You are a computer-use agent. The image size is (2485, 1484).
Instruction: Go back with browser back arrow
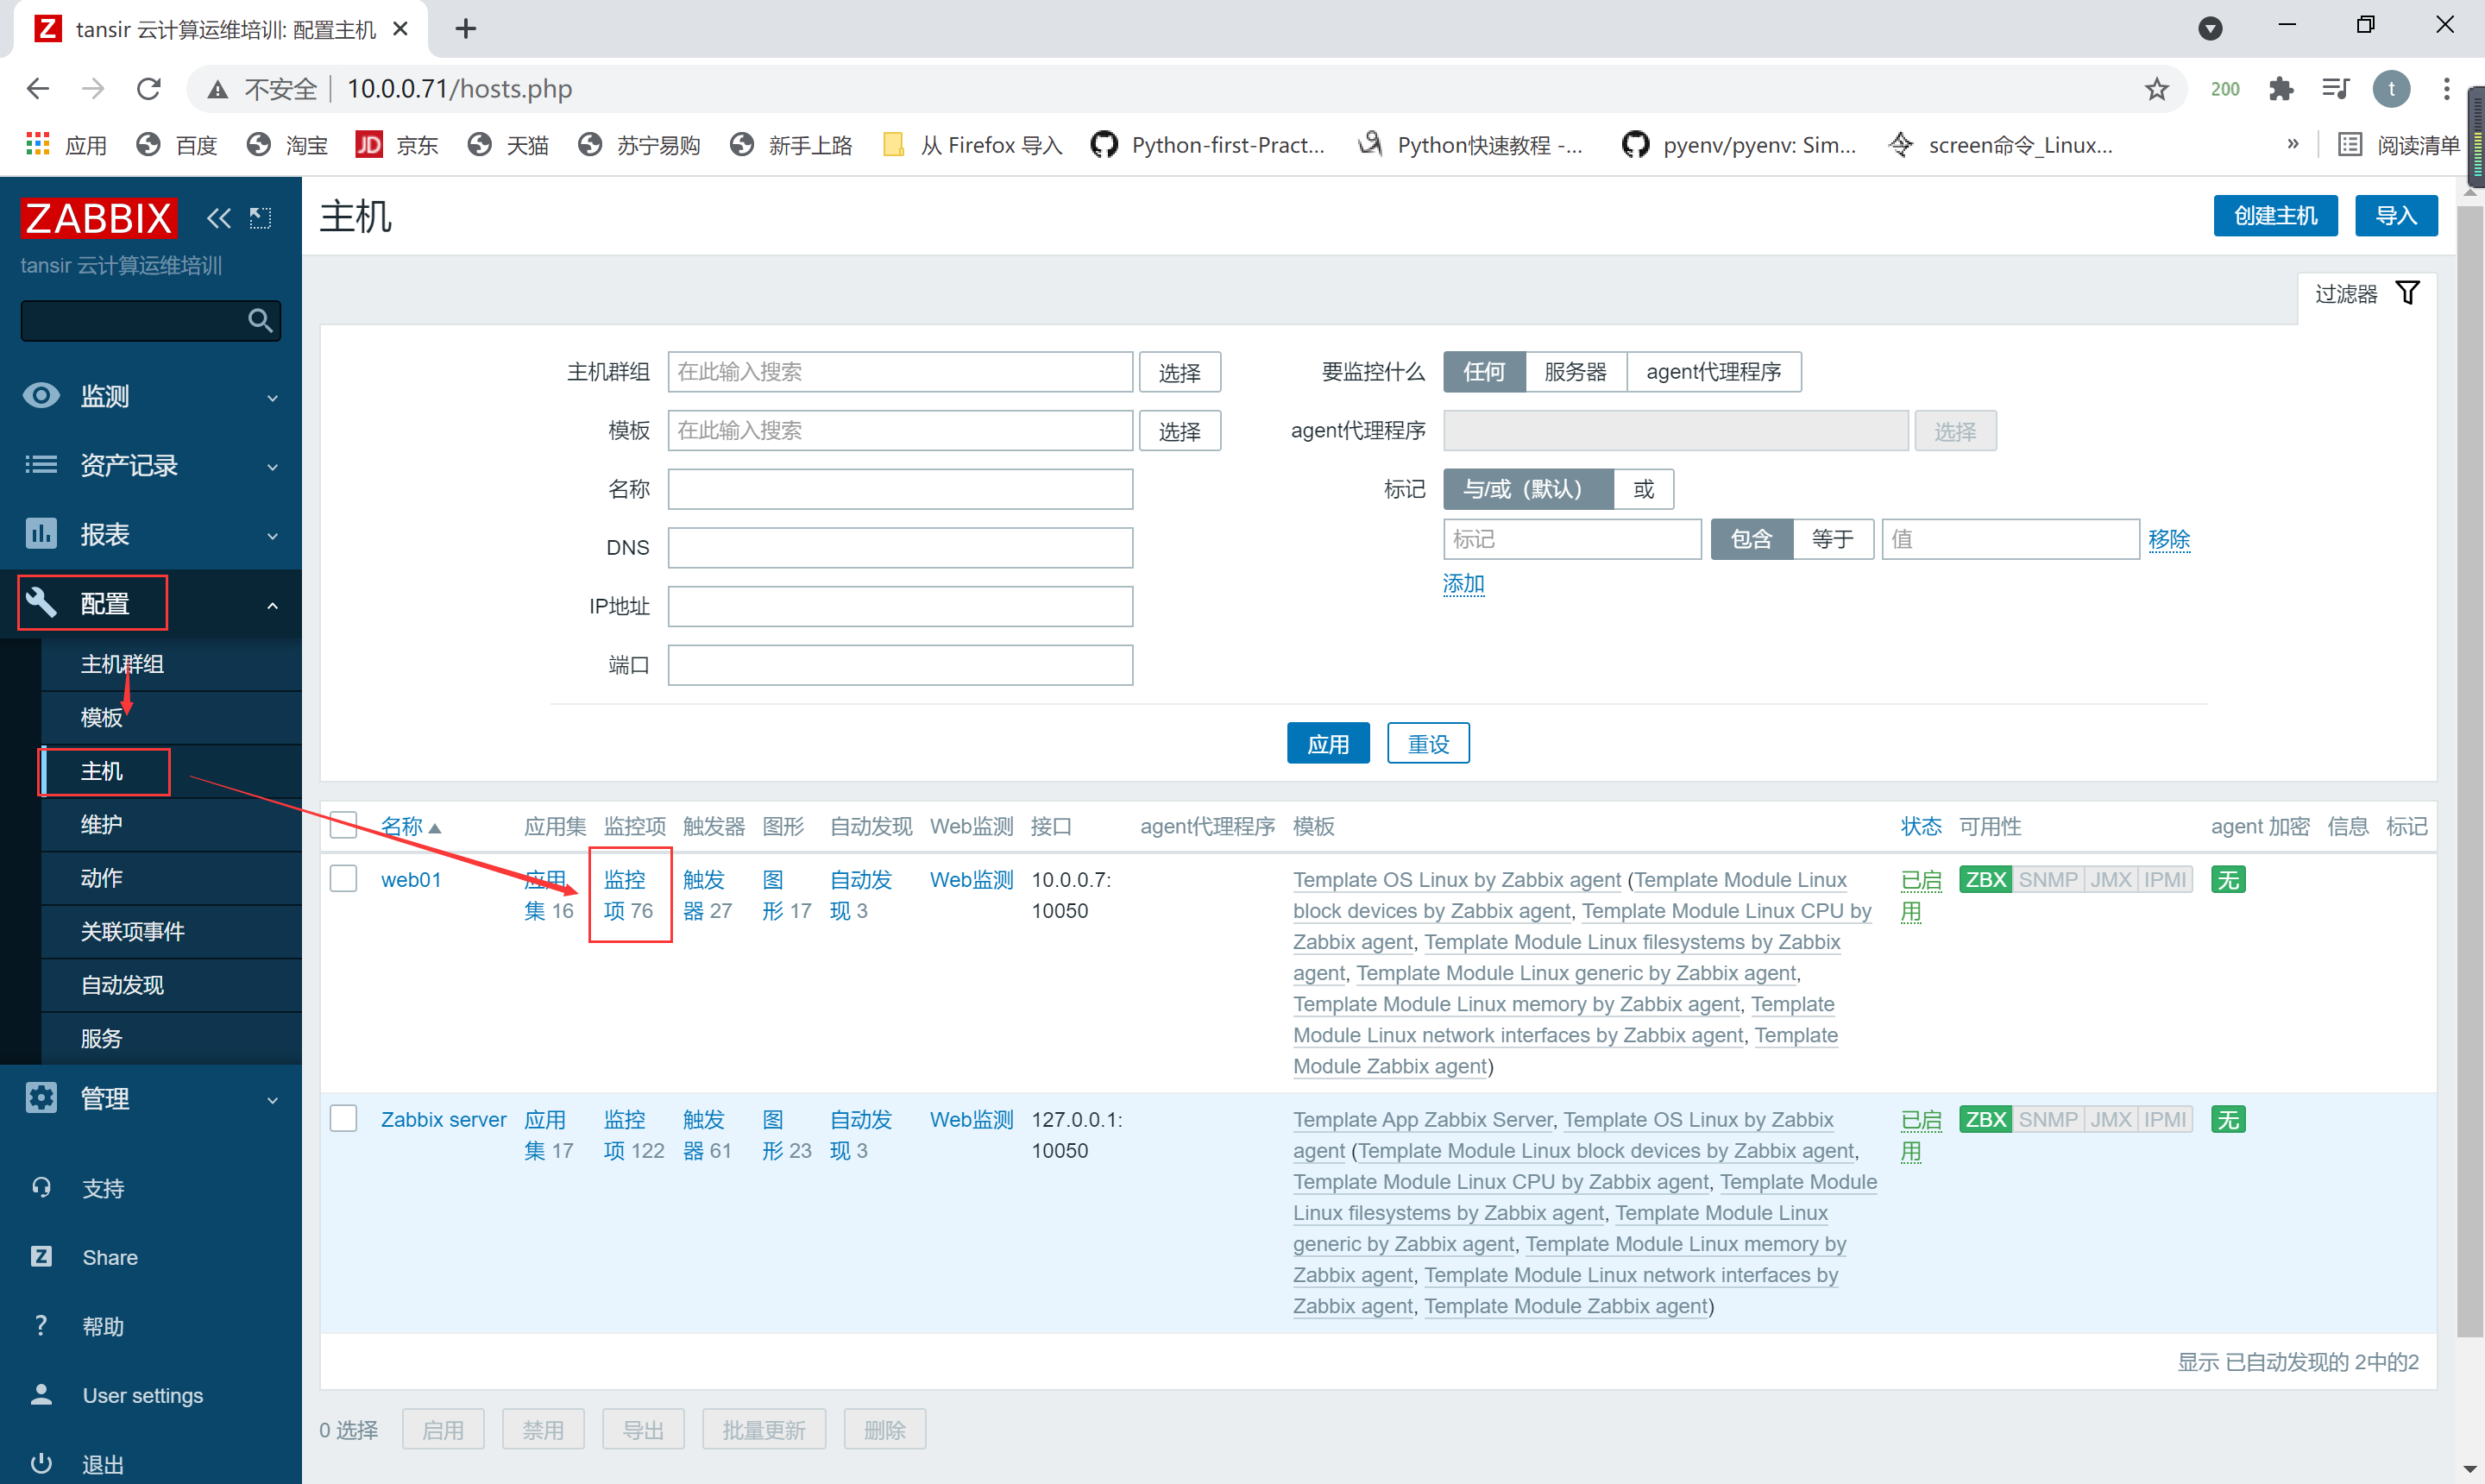[38, 89]
